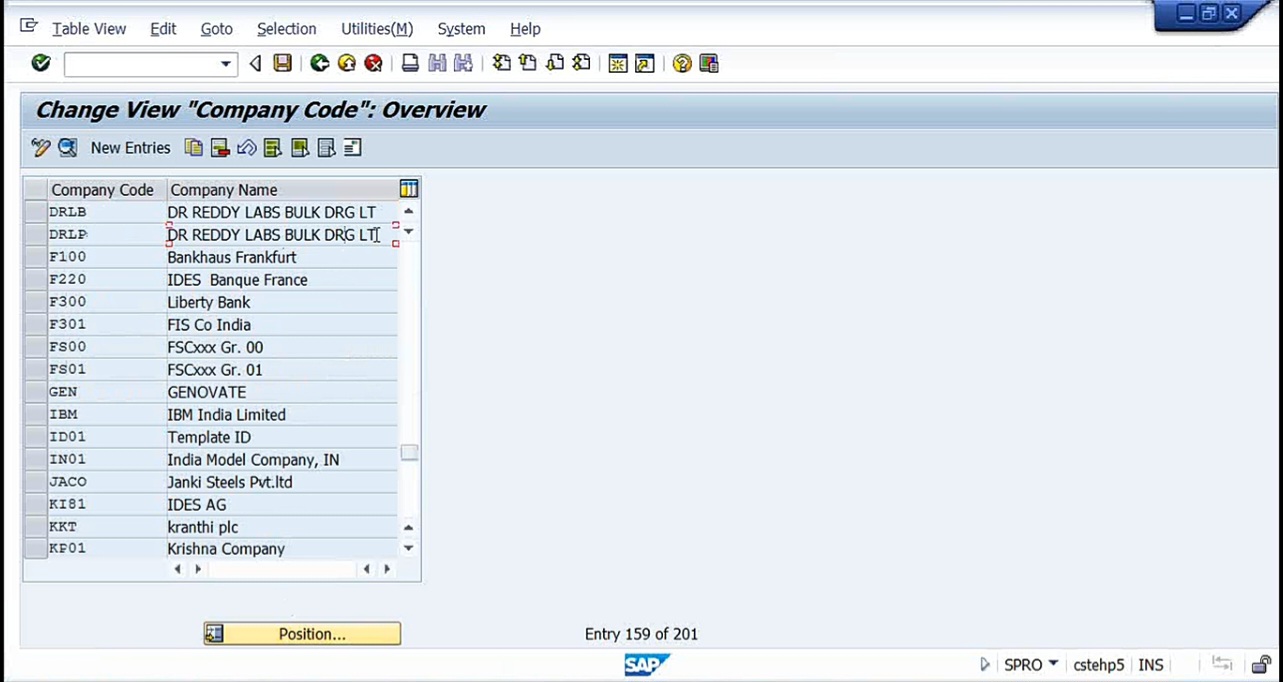Click the vertical scrollbar thumb of table
This screenshot has width=1283, height=682.
pos(409,452)
